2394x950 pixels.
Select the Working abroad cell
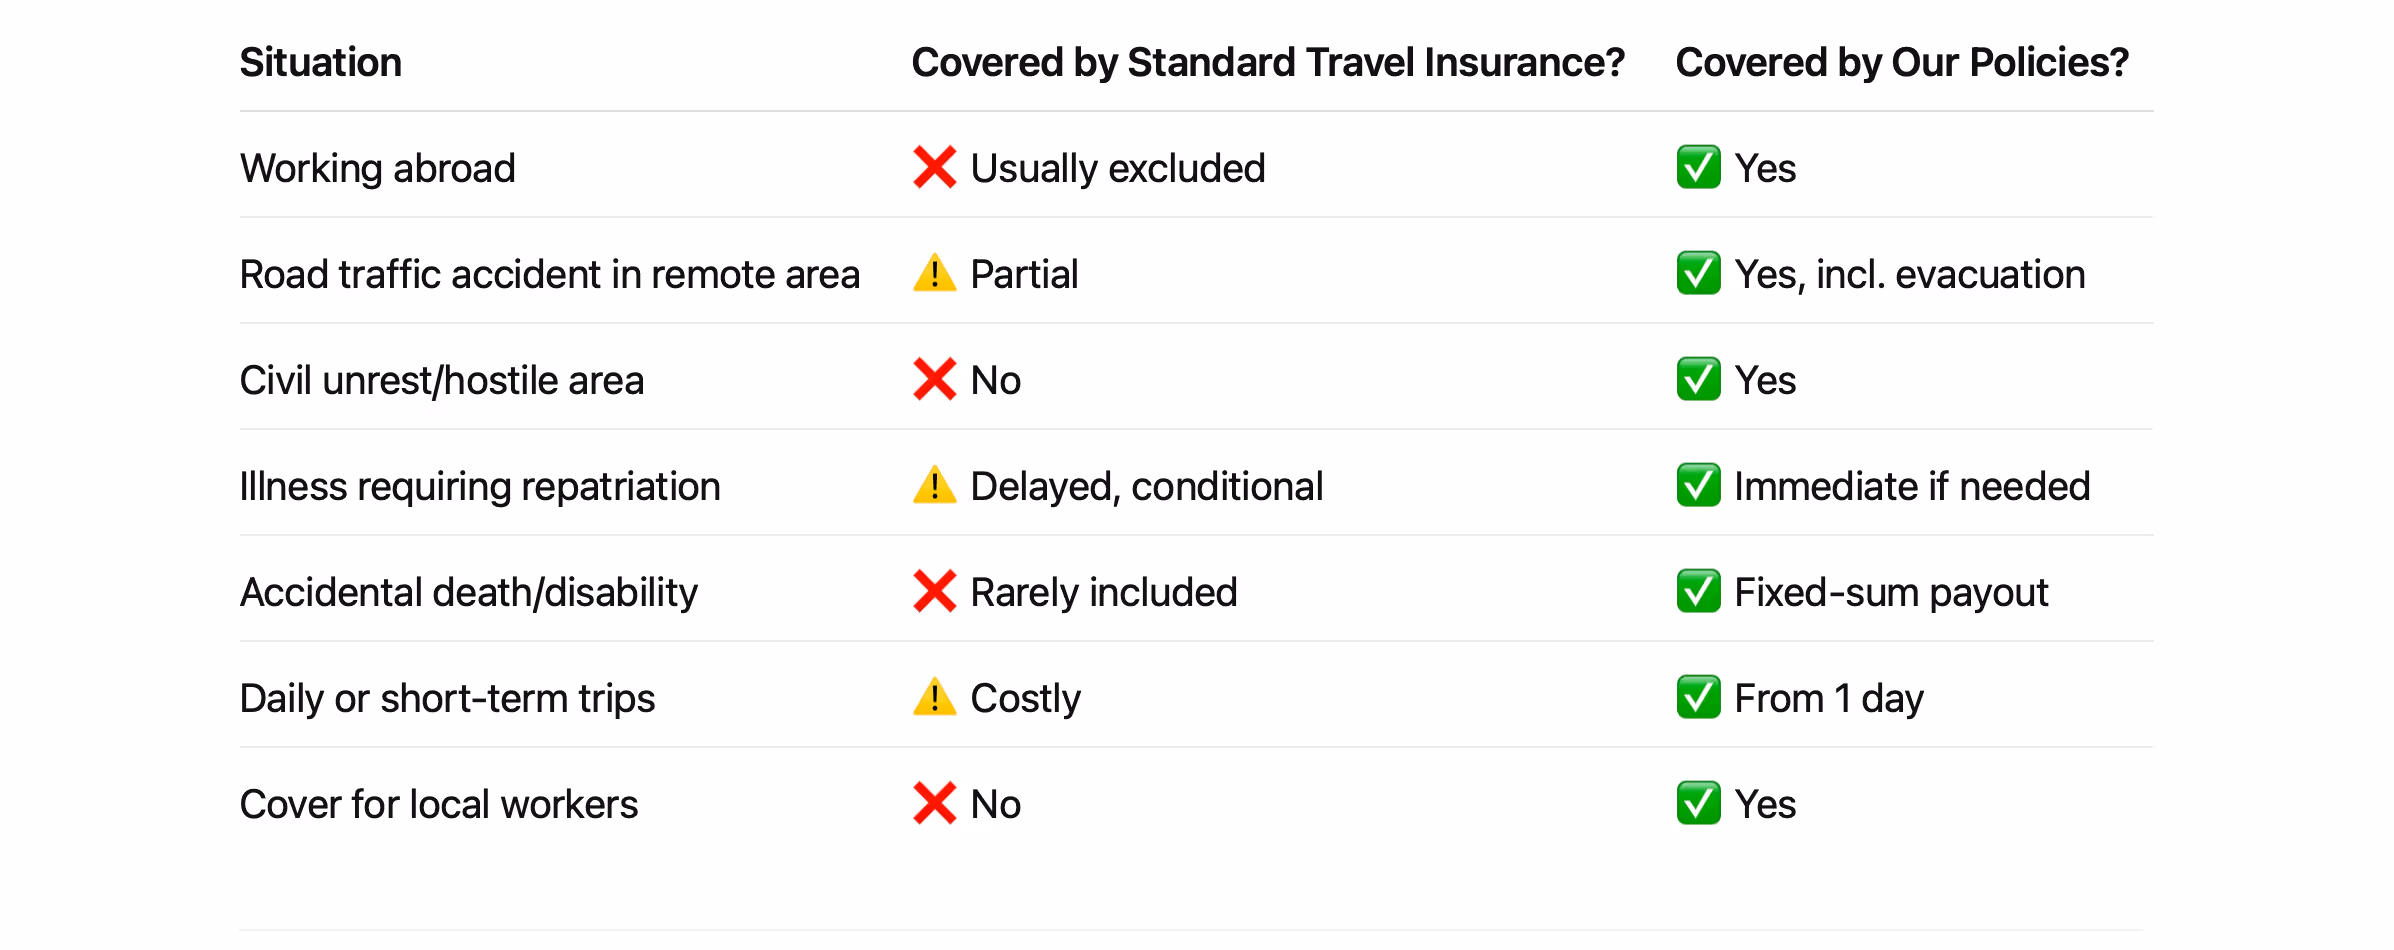point(377,168)
